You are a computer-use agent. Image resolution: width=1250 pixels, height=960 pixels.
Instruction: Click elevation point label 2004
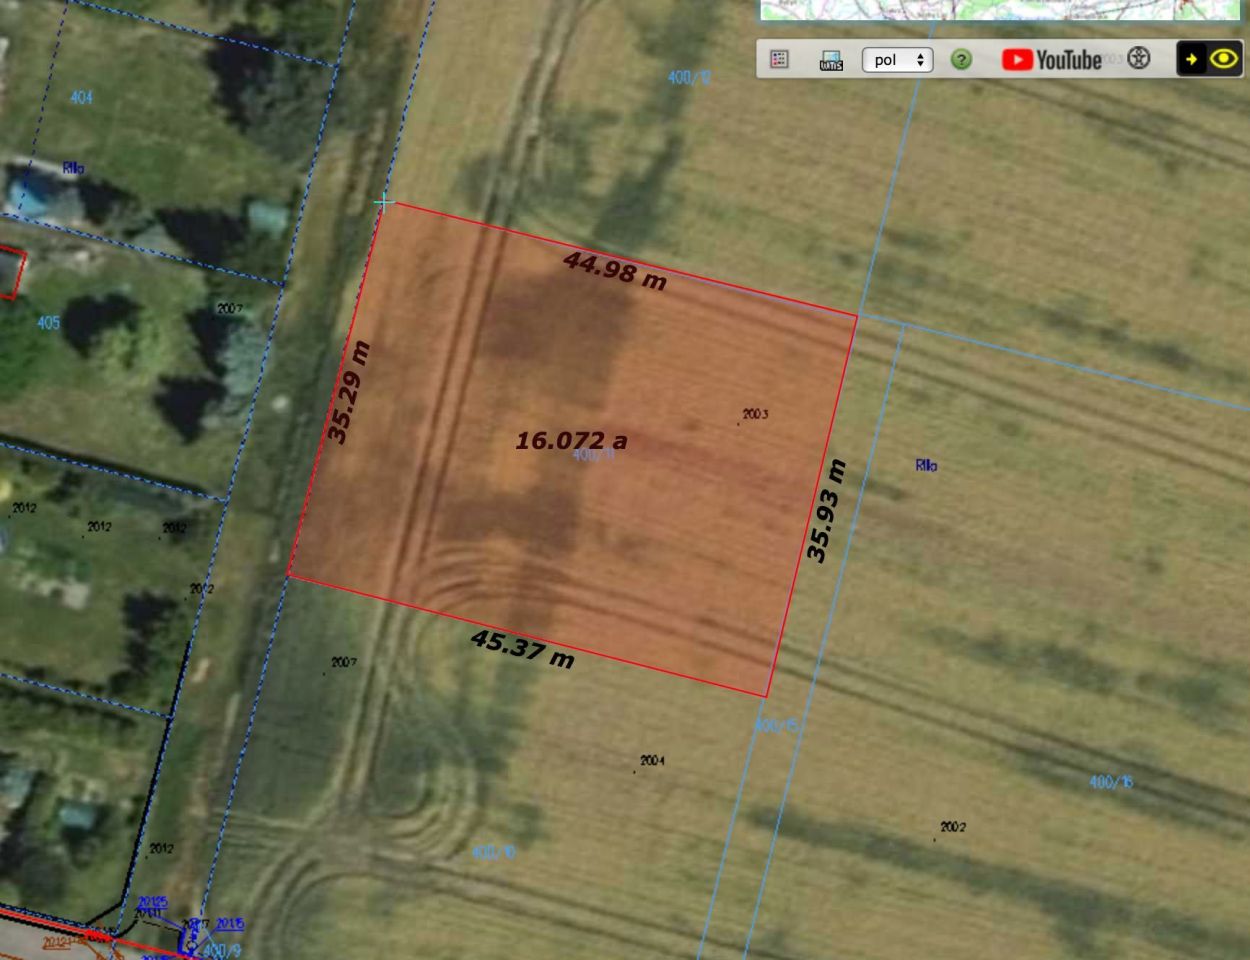652,761
